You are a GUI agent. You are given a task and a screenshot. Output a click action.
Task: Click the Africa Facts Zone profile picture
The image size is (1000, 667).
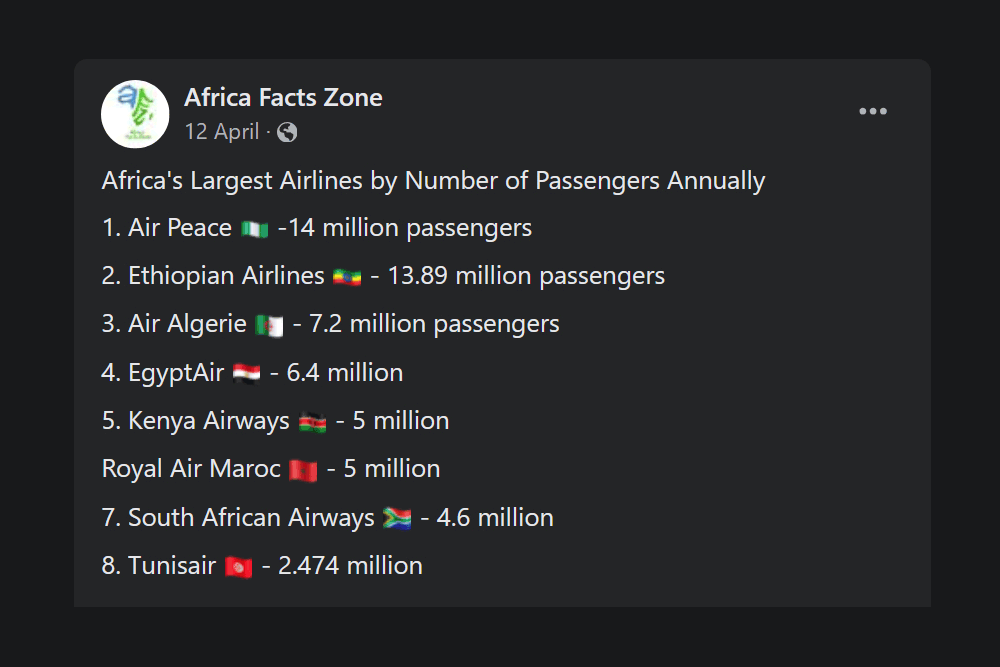click(x=135, y=114)
